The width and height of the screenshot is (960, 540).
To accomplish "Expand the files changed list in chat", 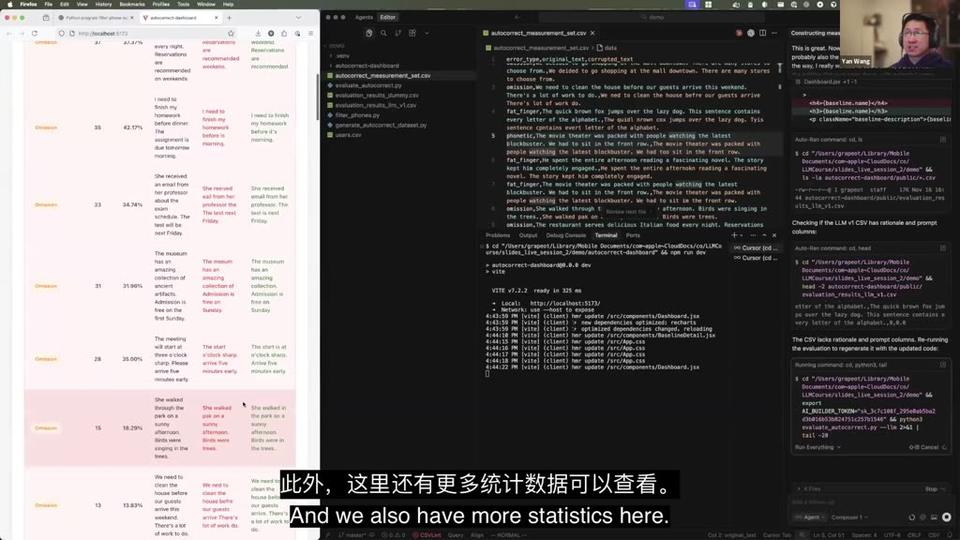I will coord(811,489).
